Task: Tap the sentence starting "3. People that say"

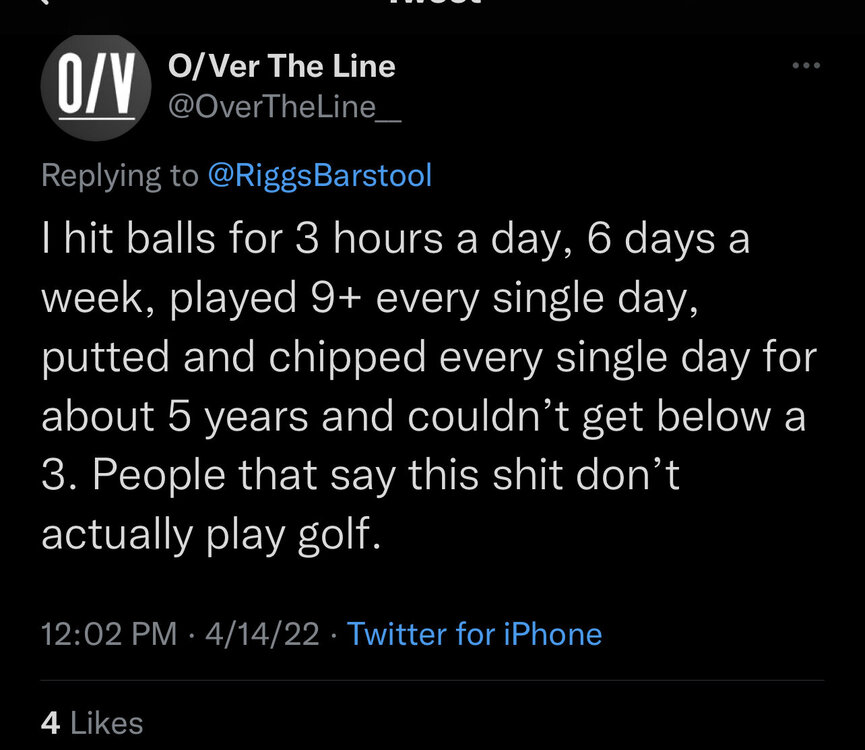Action: (360, 475)
